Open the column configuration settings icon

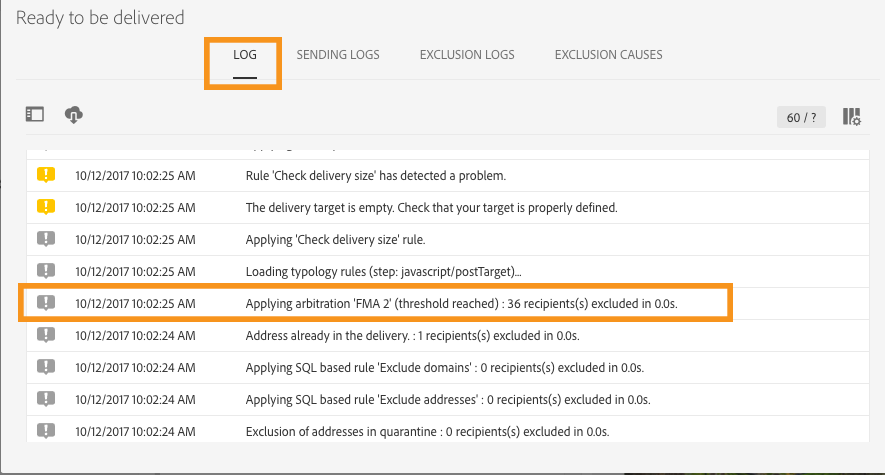click(852, 117)
